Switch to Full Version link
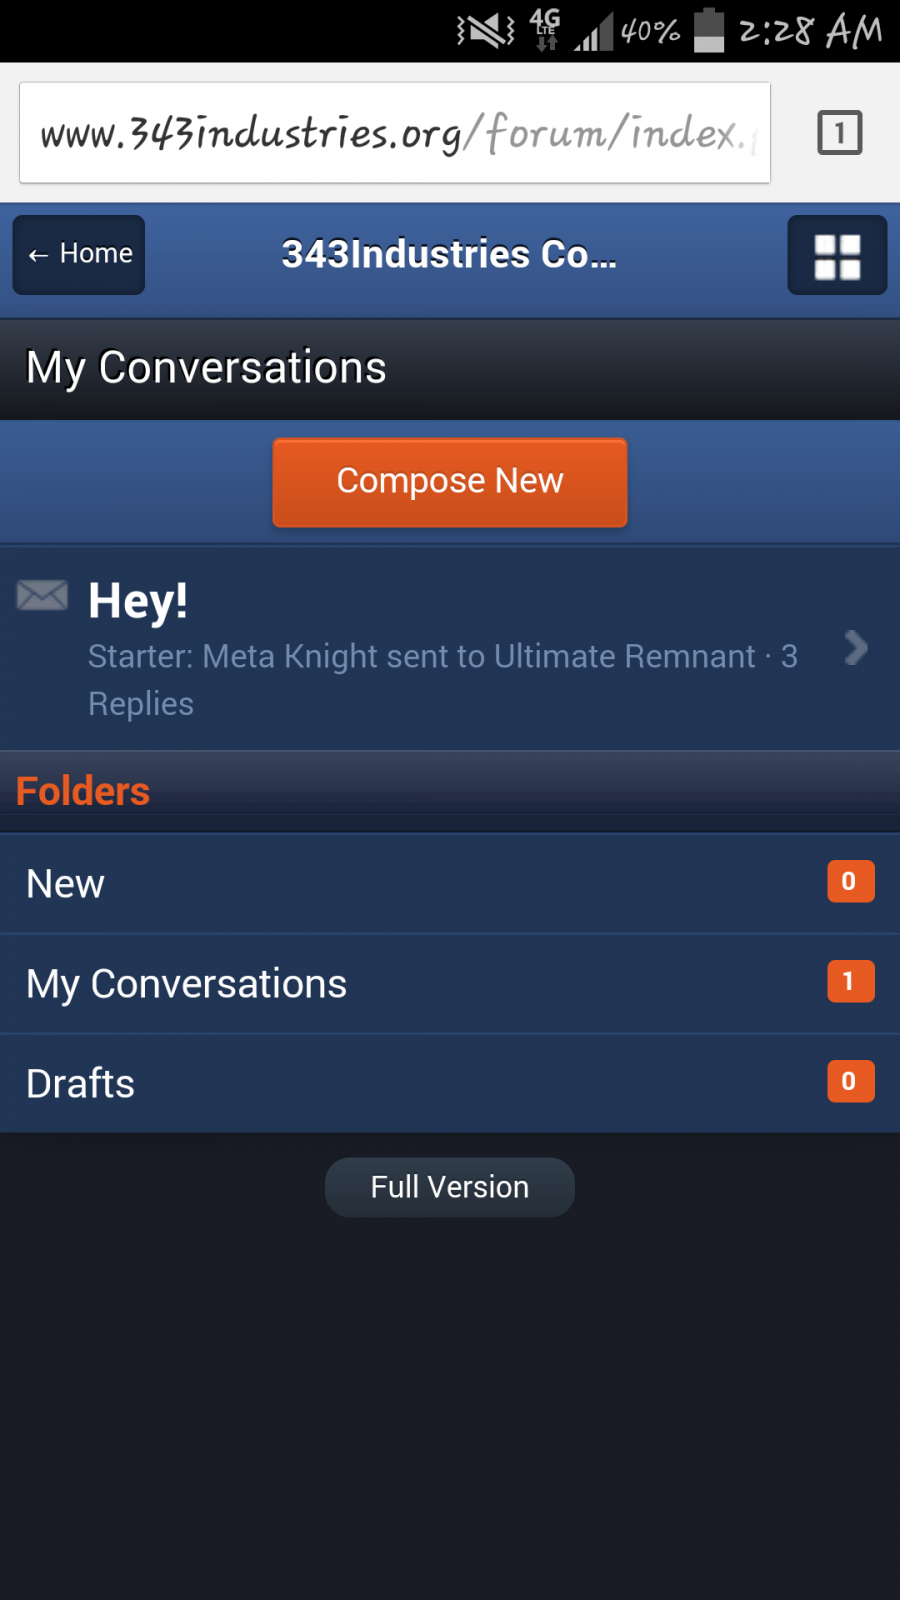The image size is (900, 1600). 450,1187
